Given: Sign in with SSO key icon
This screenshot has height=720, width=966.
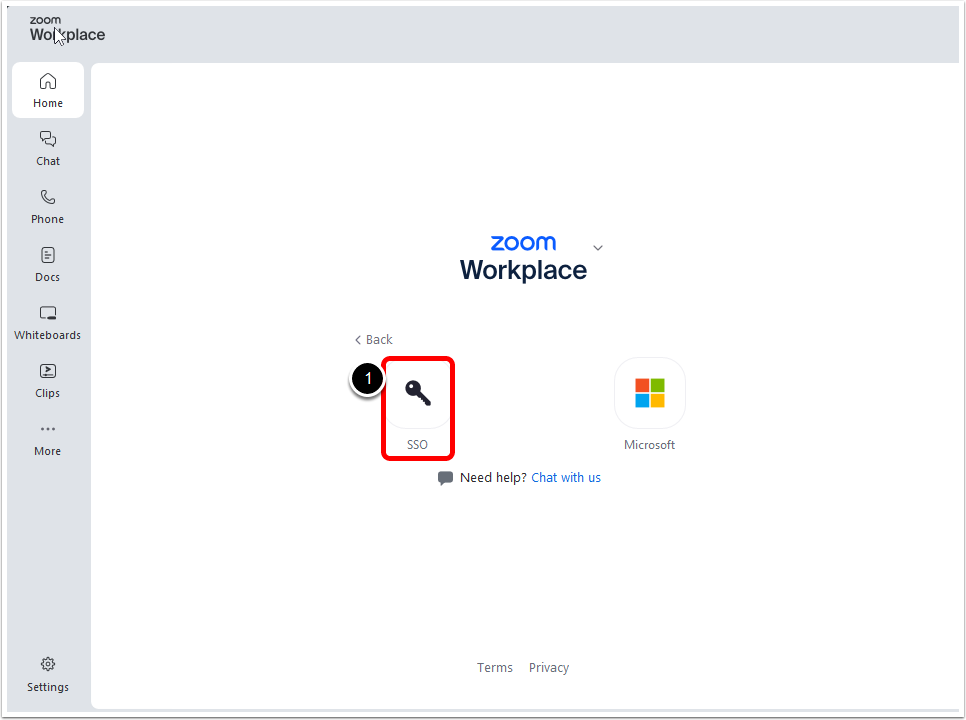Looking at the screenshot, I should pos(418,393).
